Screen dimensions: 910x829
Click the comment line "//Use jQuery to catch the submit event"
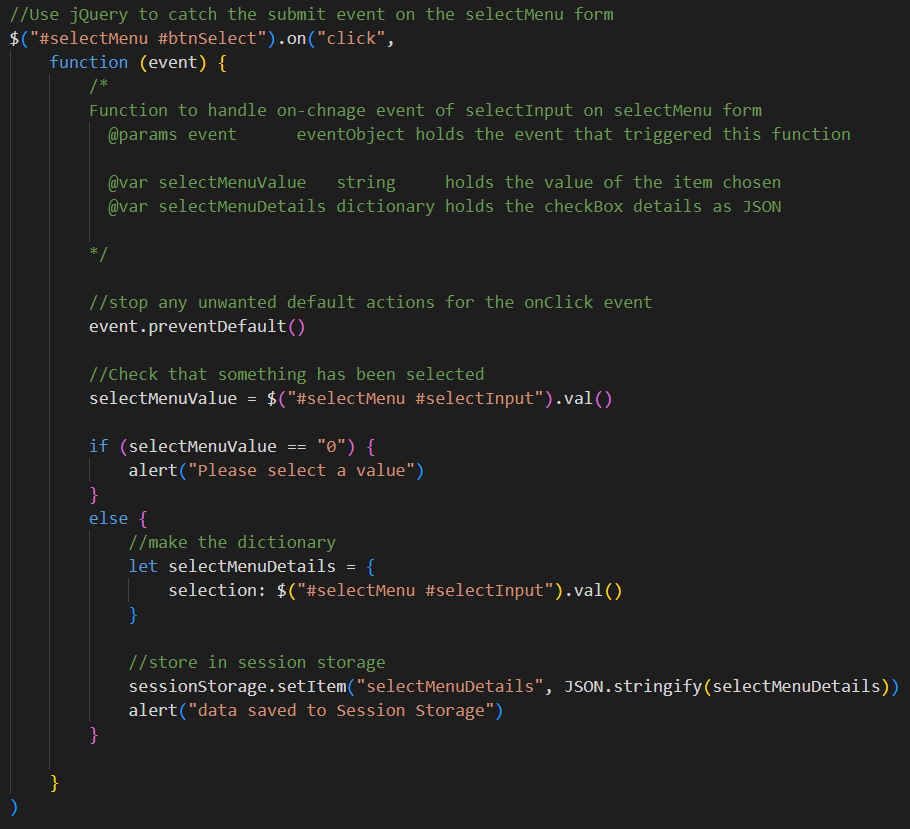312,15
